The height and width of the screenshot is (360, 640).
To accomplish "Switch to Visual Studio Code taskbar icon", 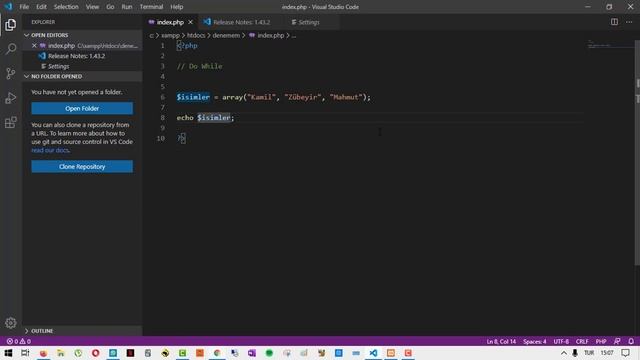I will [373, 353].
